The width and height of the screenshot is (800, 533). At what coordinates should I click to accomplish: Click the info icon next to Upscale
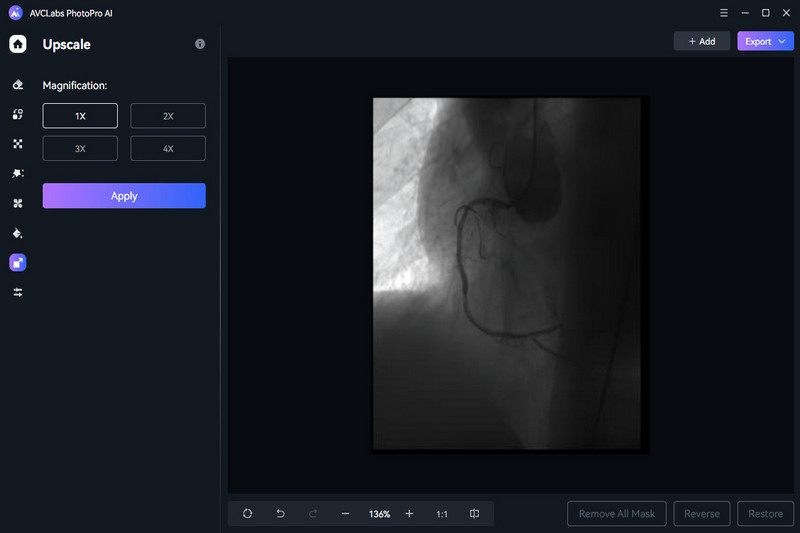[200, 45]
